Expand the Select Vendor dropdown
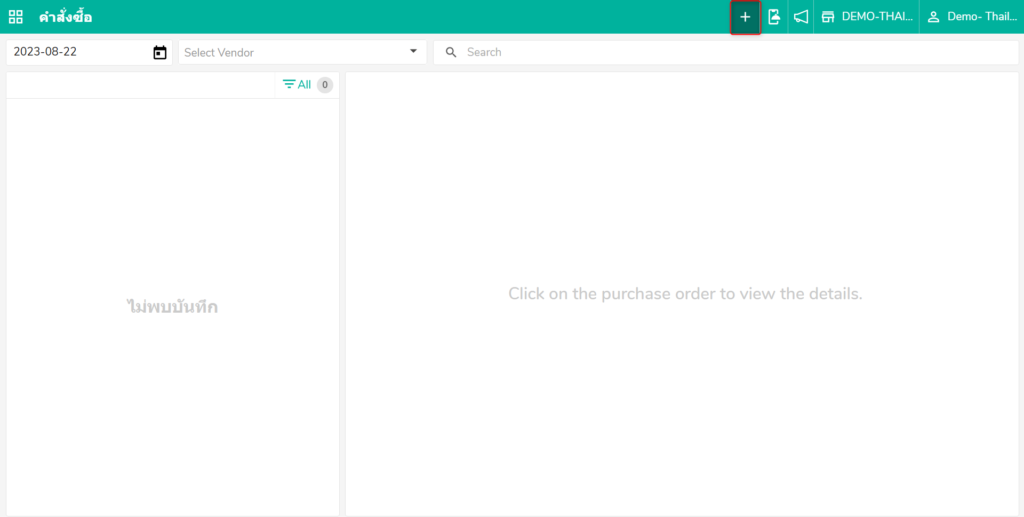The width and height of the screenshot is (1024, 517). point(302,52)
